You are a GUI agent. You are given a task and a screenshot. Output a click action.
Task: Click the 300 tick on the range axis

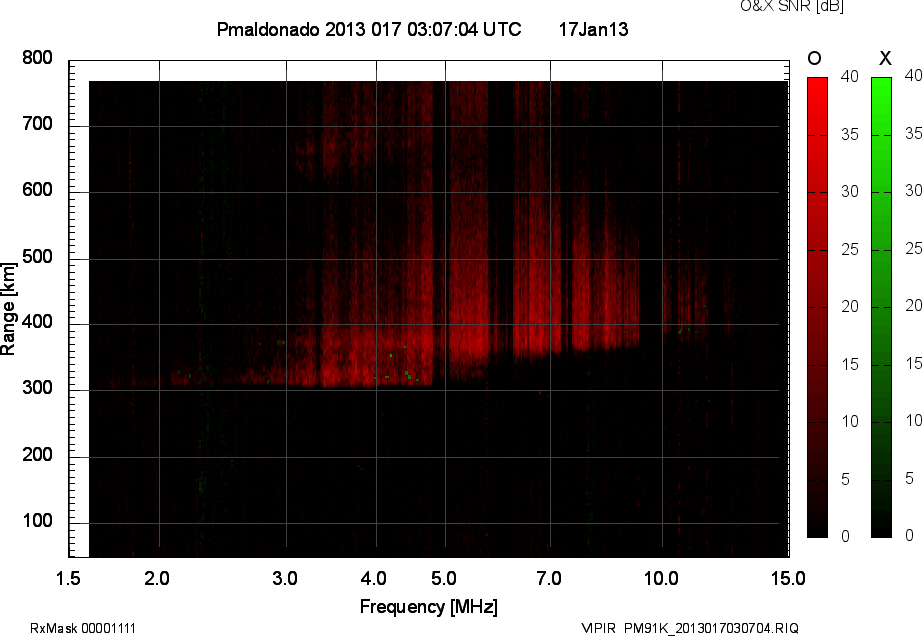(37, 388)
